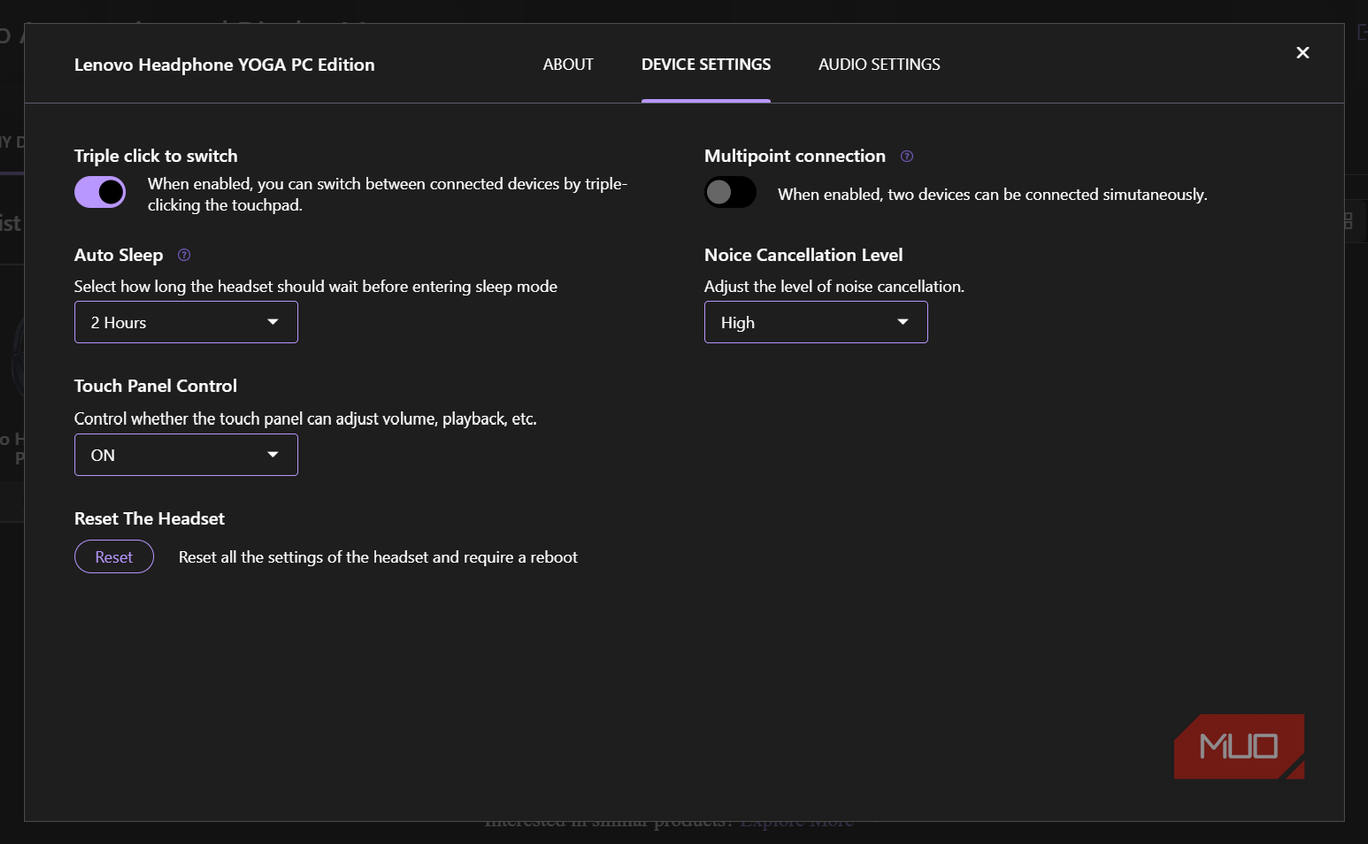The width and height of the screenshot is (1368, 844).
Task: Enable the Multipoint connection toggle
Action: pyautogui.click(x=730, y=191)
